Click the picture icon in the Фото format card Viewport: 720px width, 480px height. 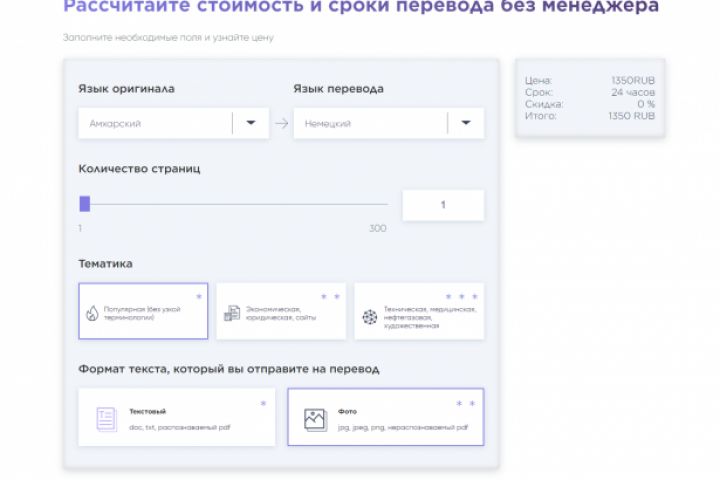315,419
